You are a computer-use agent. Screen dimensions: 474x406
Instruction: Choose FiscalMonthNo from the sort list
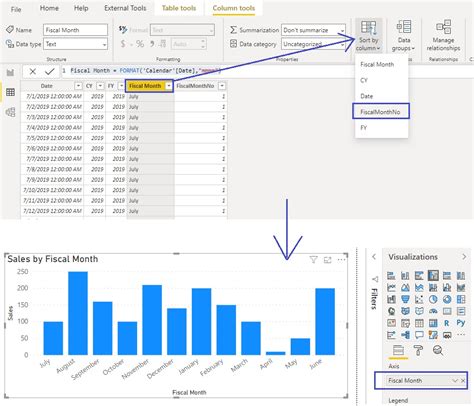coord(380,112)
